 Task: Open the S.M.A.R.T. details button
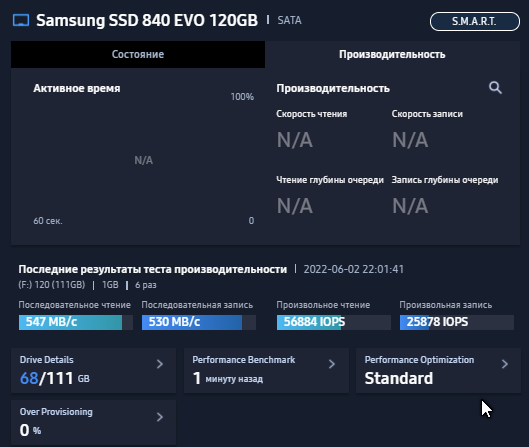coord(475,21)
